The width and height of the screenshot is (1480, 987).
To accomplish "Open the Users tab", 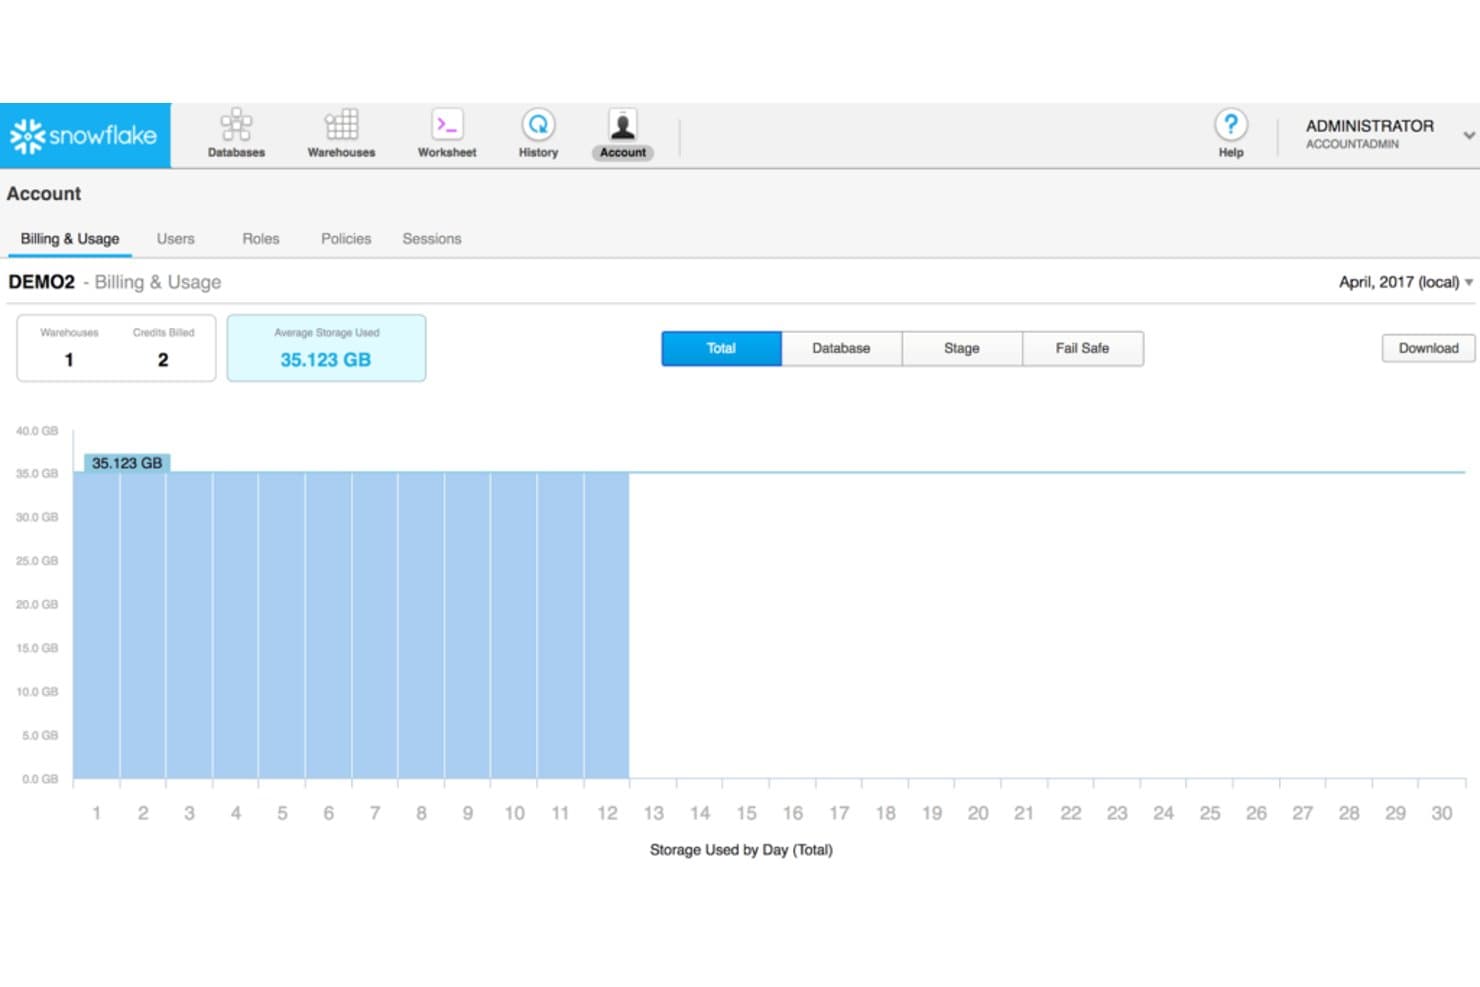I will [x=176, y=239].
